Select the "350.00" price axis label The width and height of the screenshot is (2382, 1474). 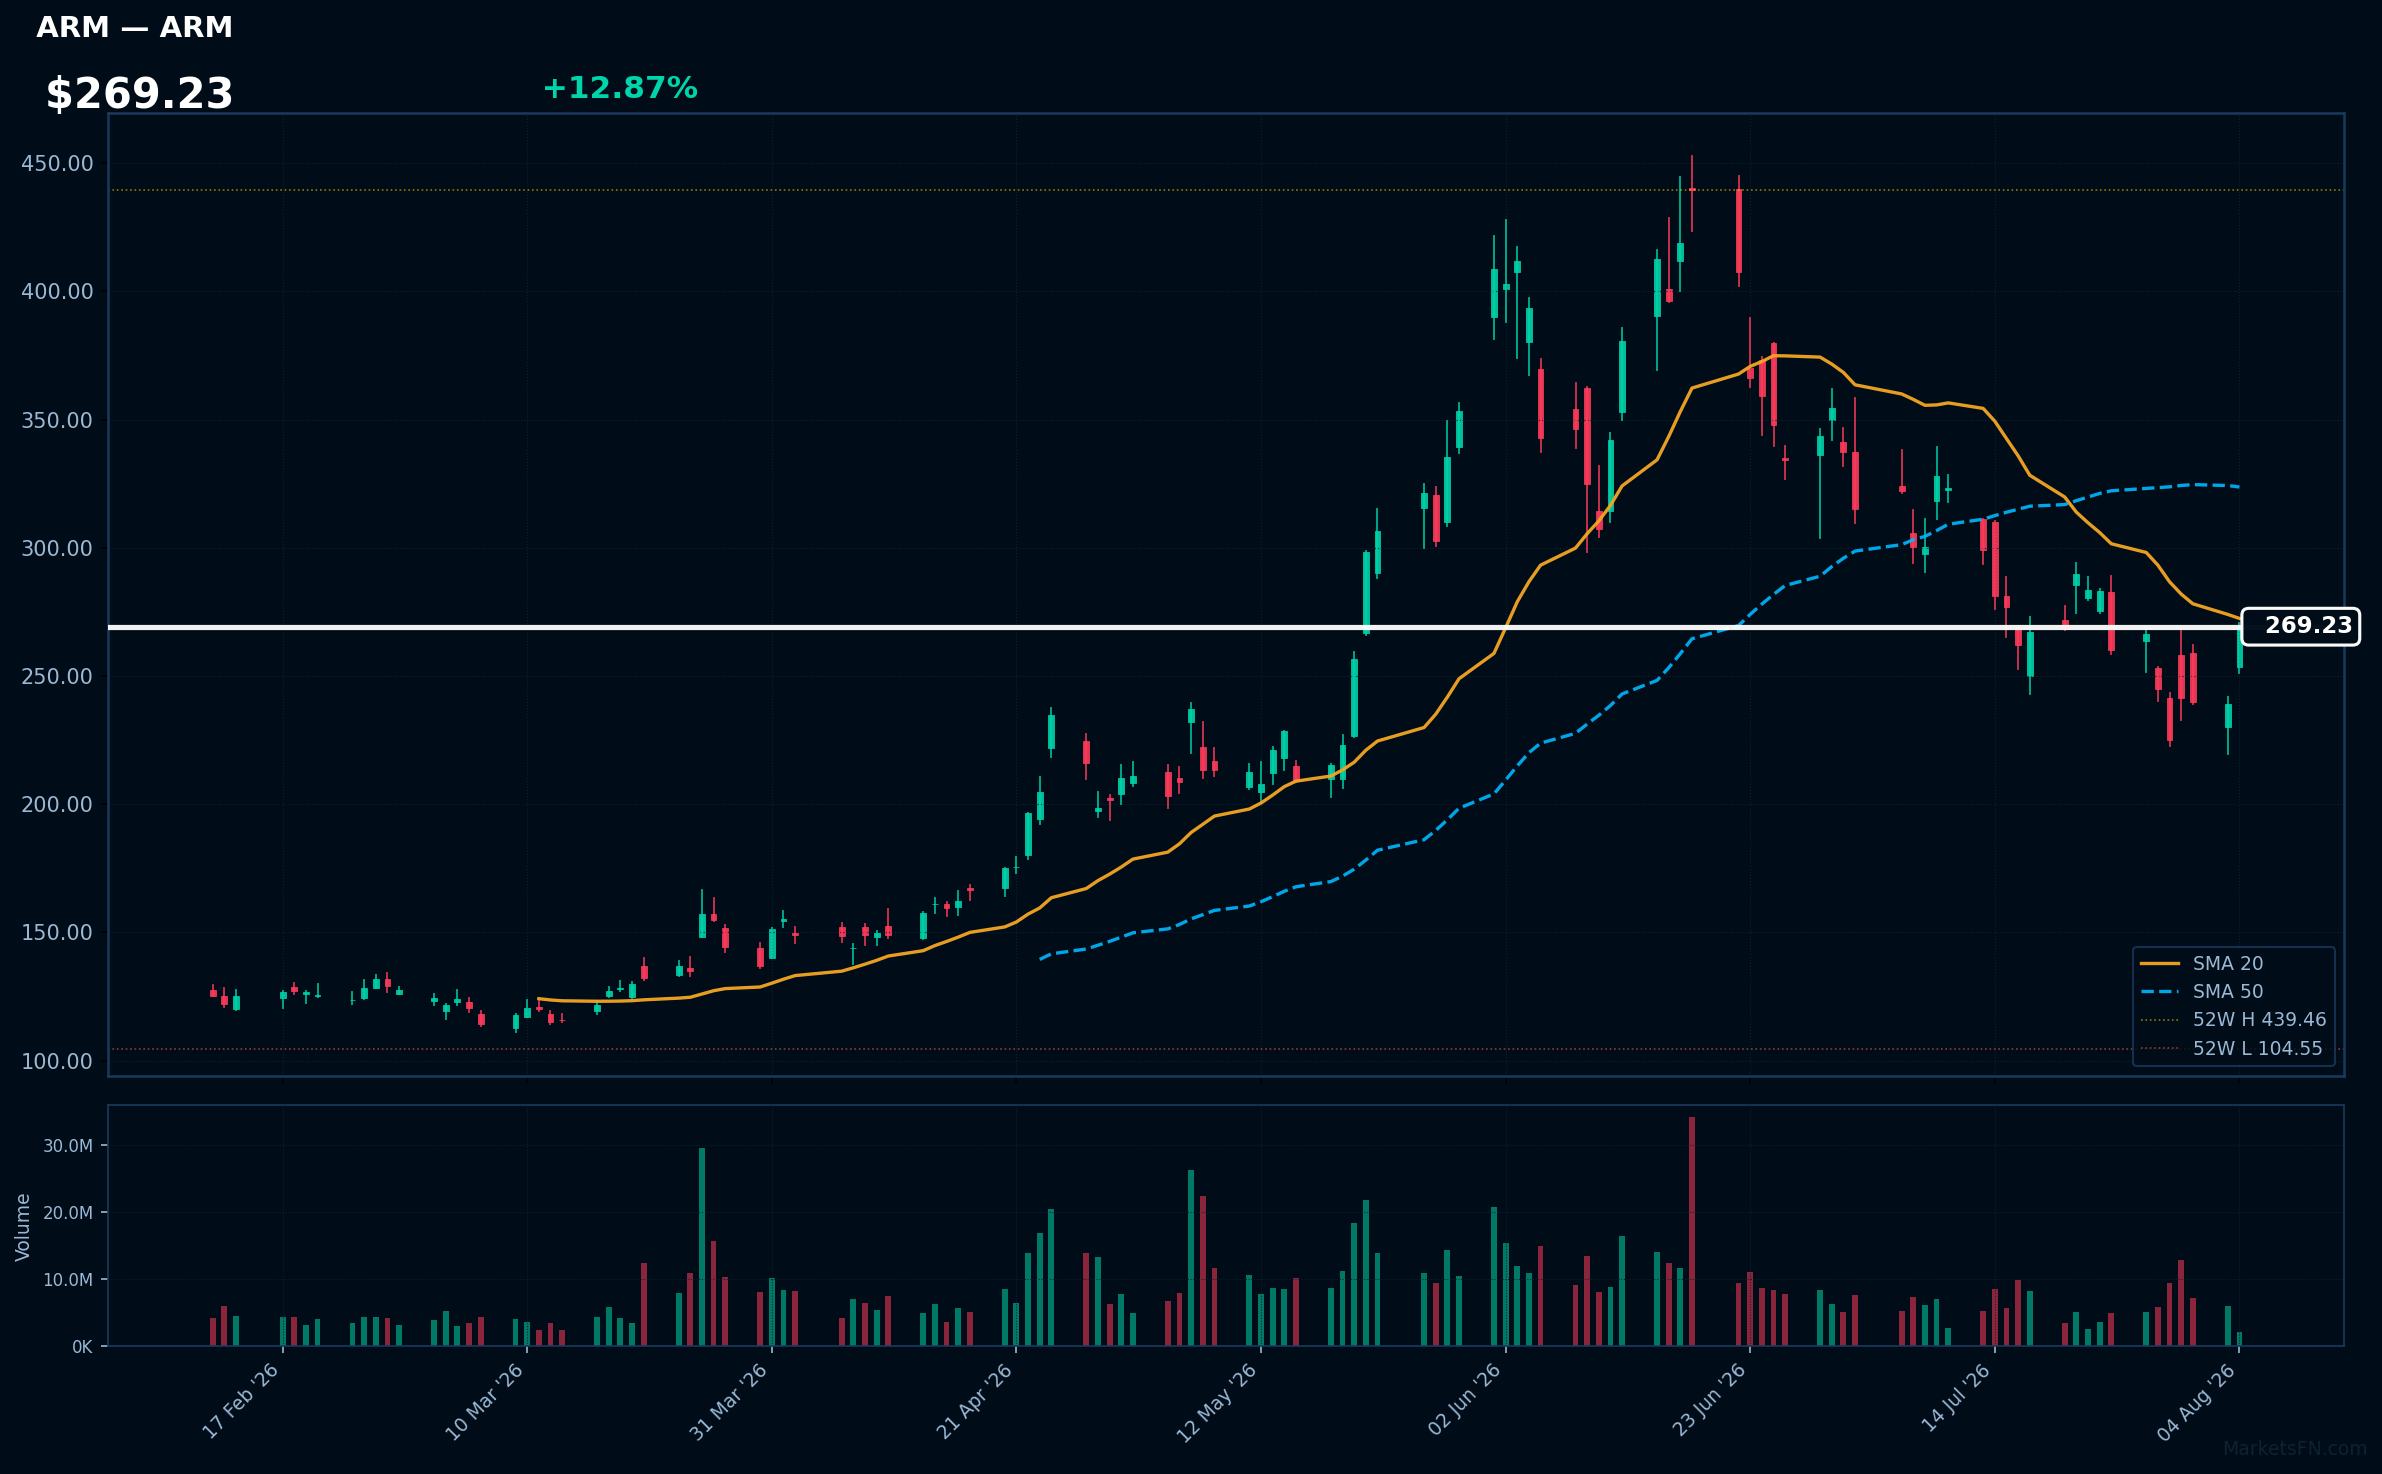point(57,421)
